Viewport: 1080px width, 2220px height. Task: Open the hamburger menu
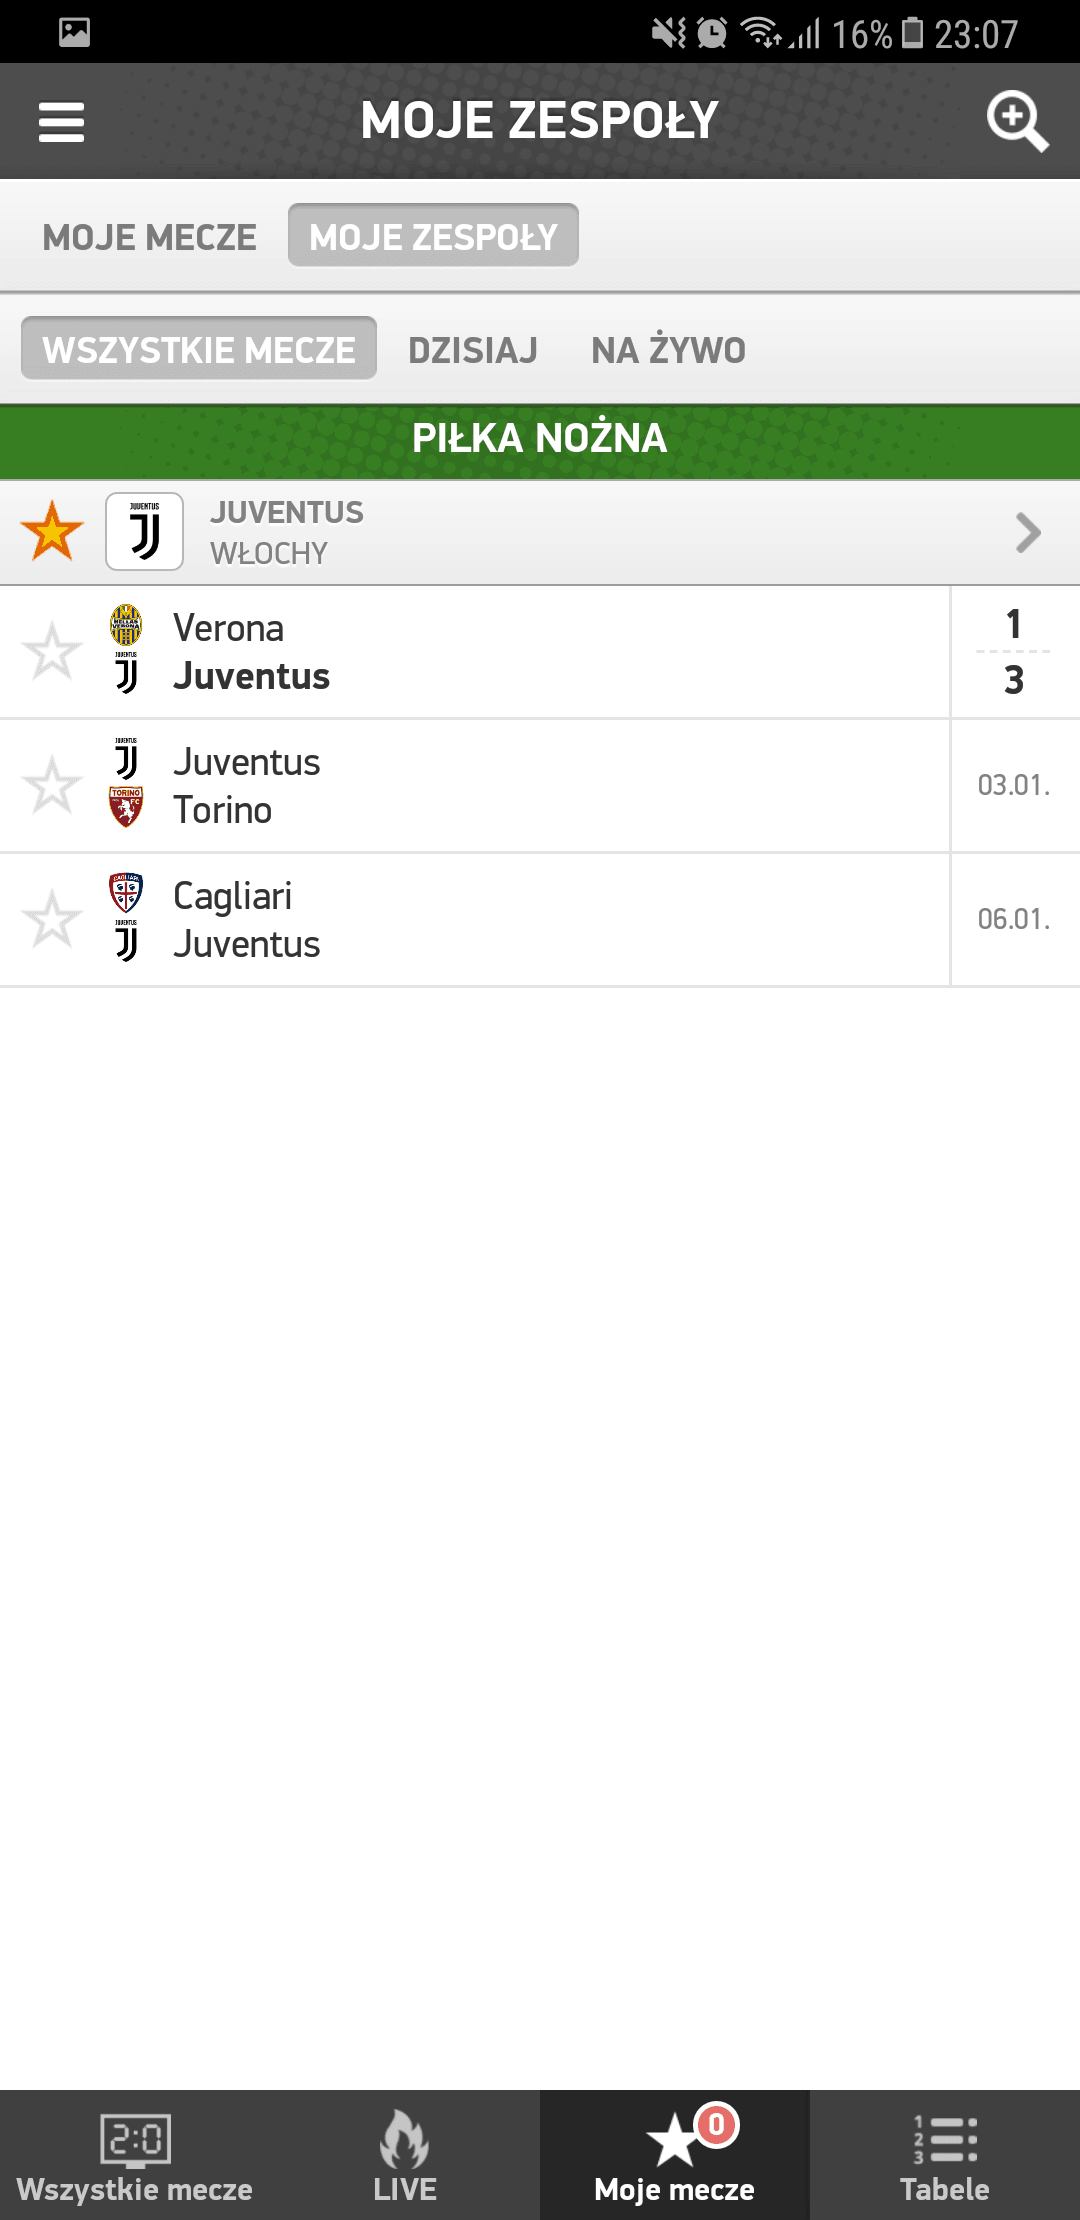[x=61, y=123]
